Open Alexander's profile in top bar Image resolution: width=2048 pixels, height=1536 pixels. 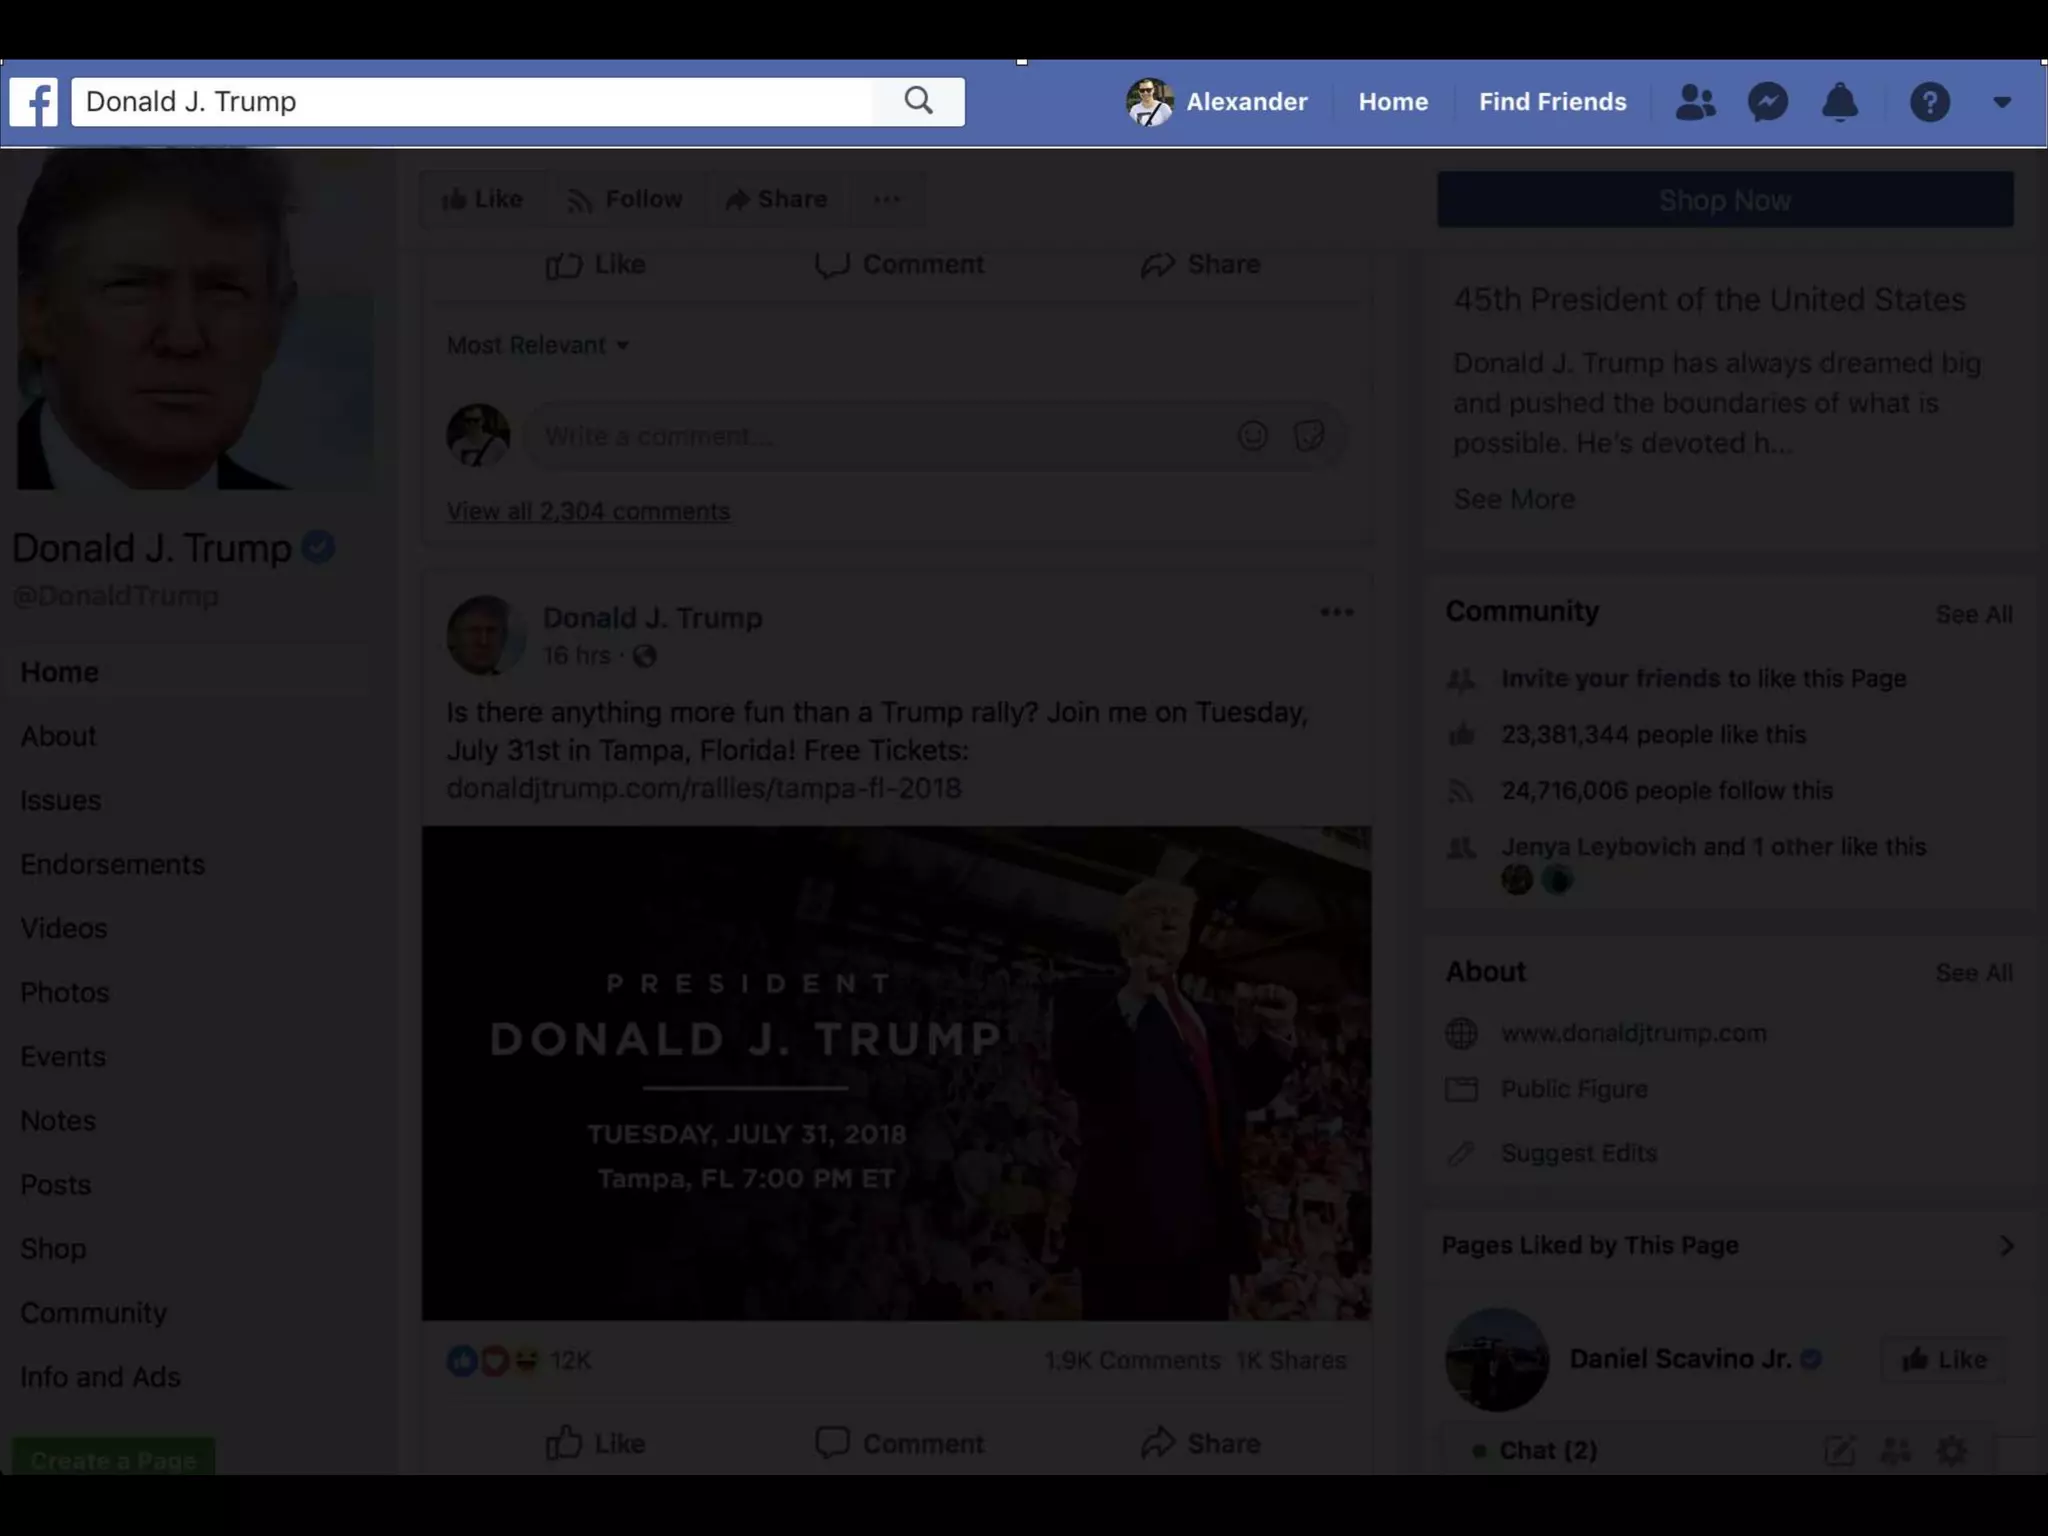point(1217,102)
